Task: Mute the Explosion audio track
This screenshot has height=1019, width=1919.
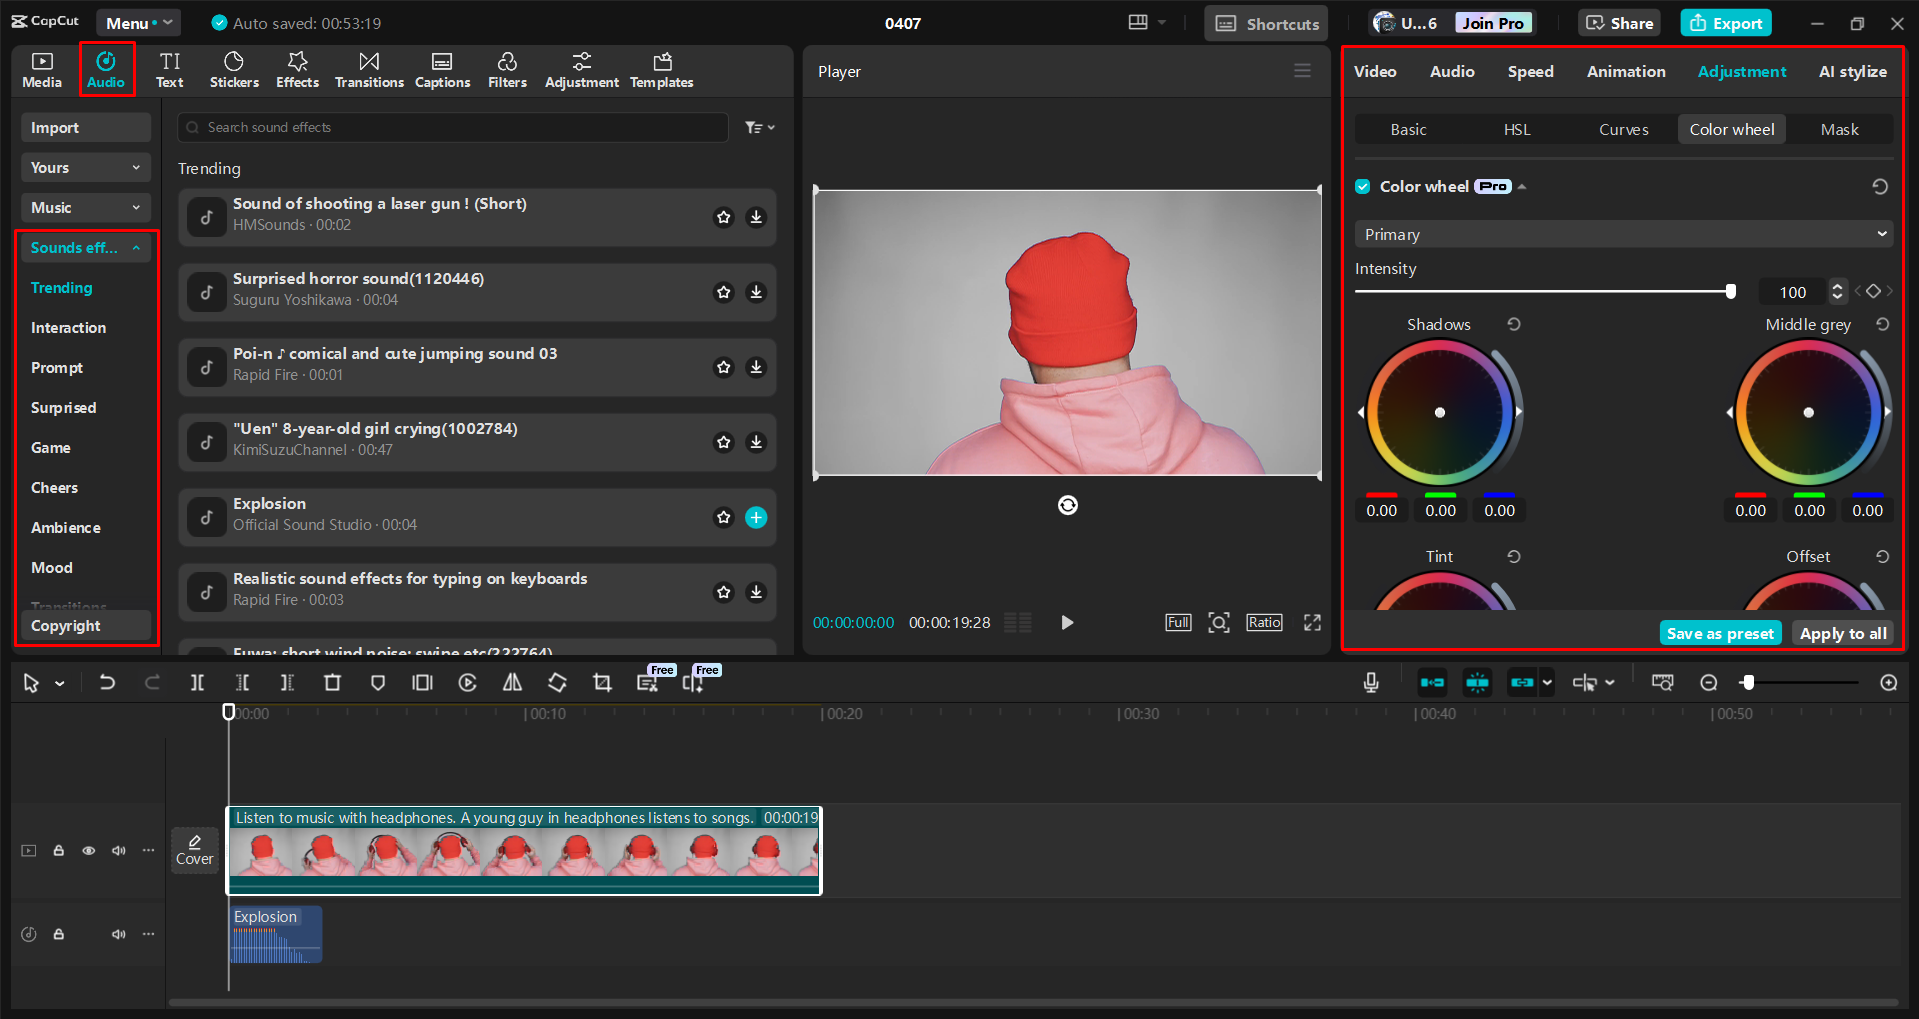Action: point(118,934)
